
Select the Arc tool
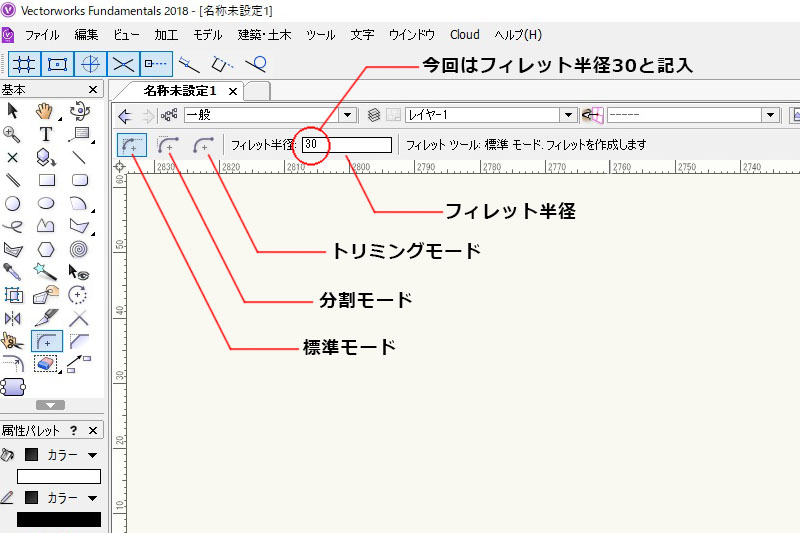pyautogui.click(x=78, y=204)
